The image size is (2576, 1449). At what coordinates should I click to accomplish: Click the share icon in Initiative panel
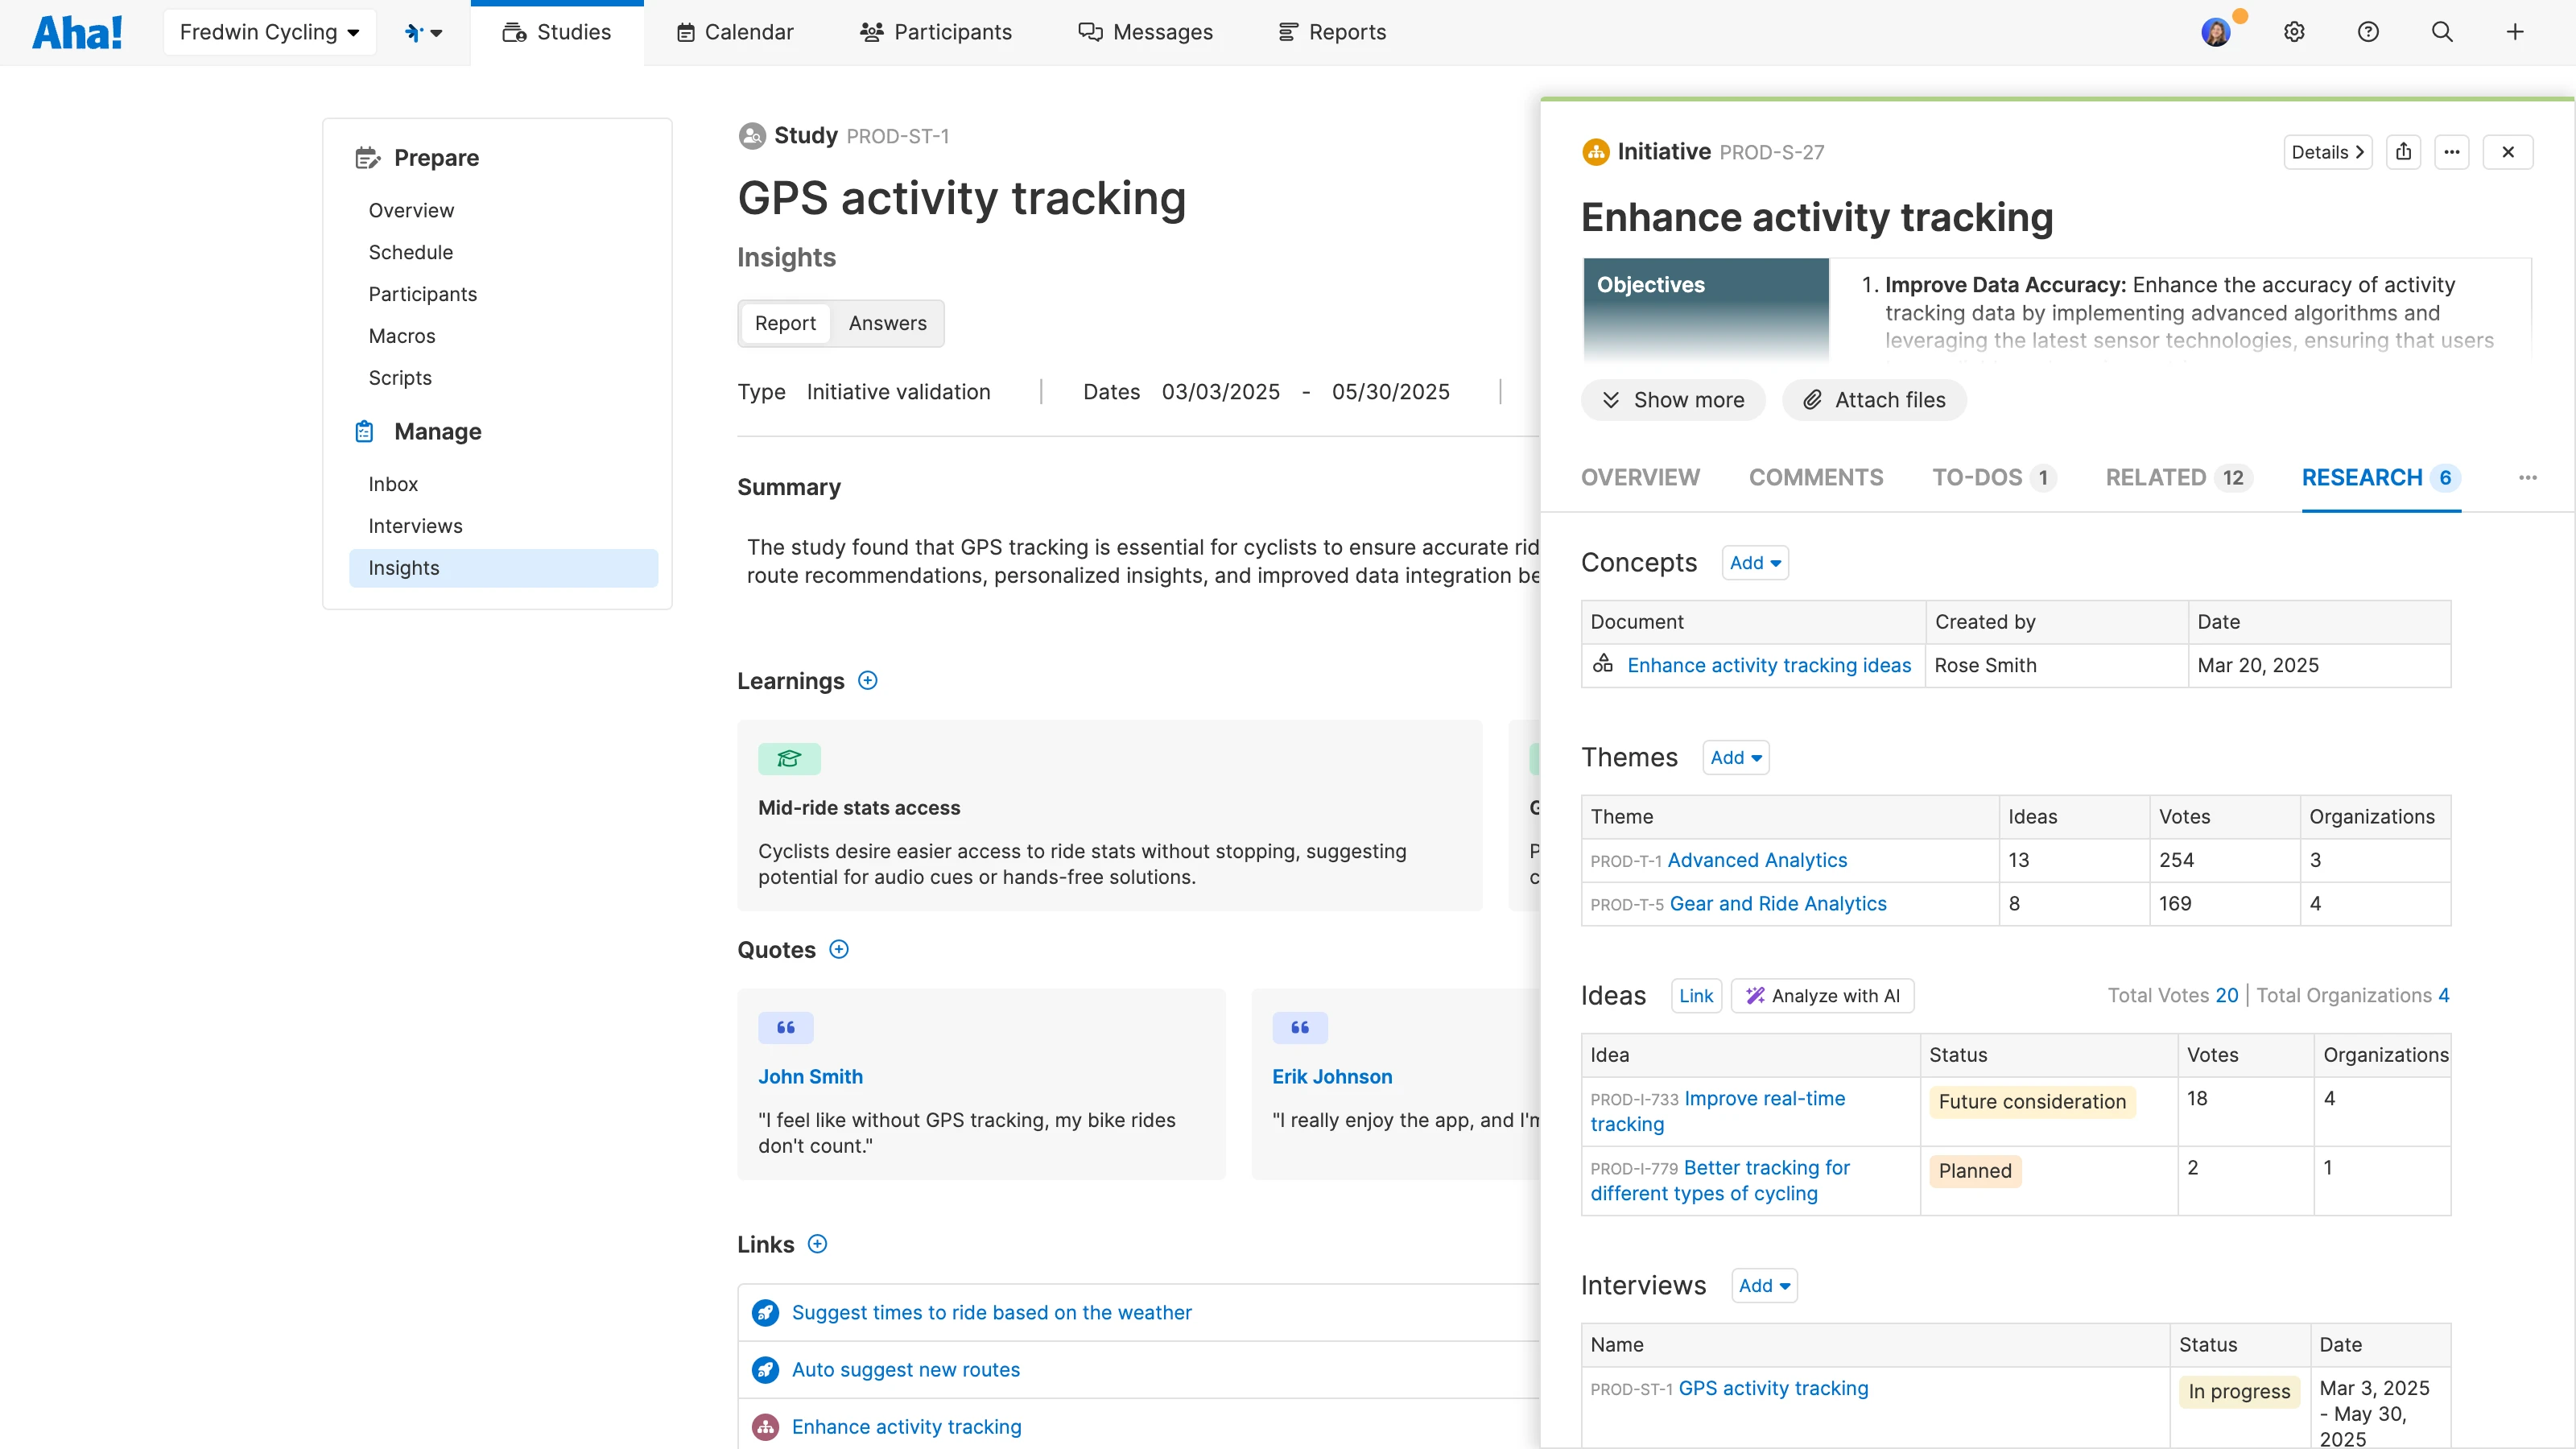pyautogui.click(x=2404, y=152)
